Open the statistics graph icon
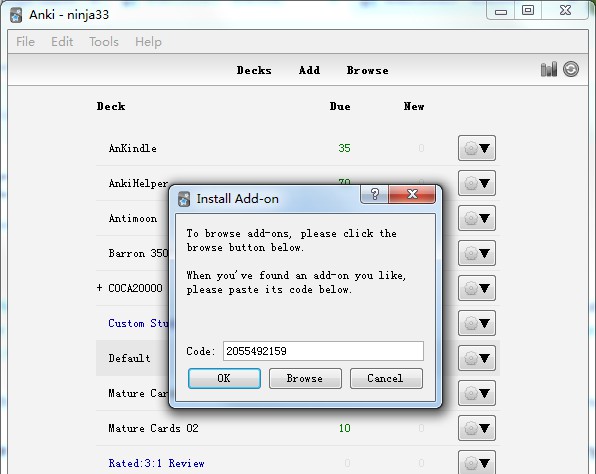The image size is (596, 474). (548, 69)
